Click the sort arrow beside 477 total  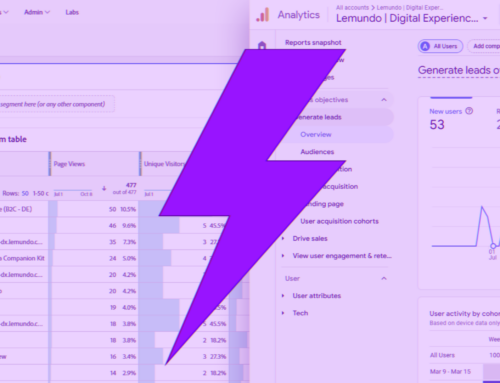tap(104, 188)
